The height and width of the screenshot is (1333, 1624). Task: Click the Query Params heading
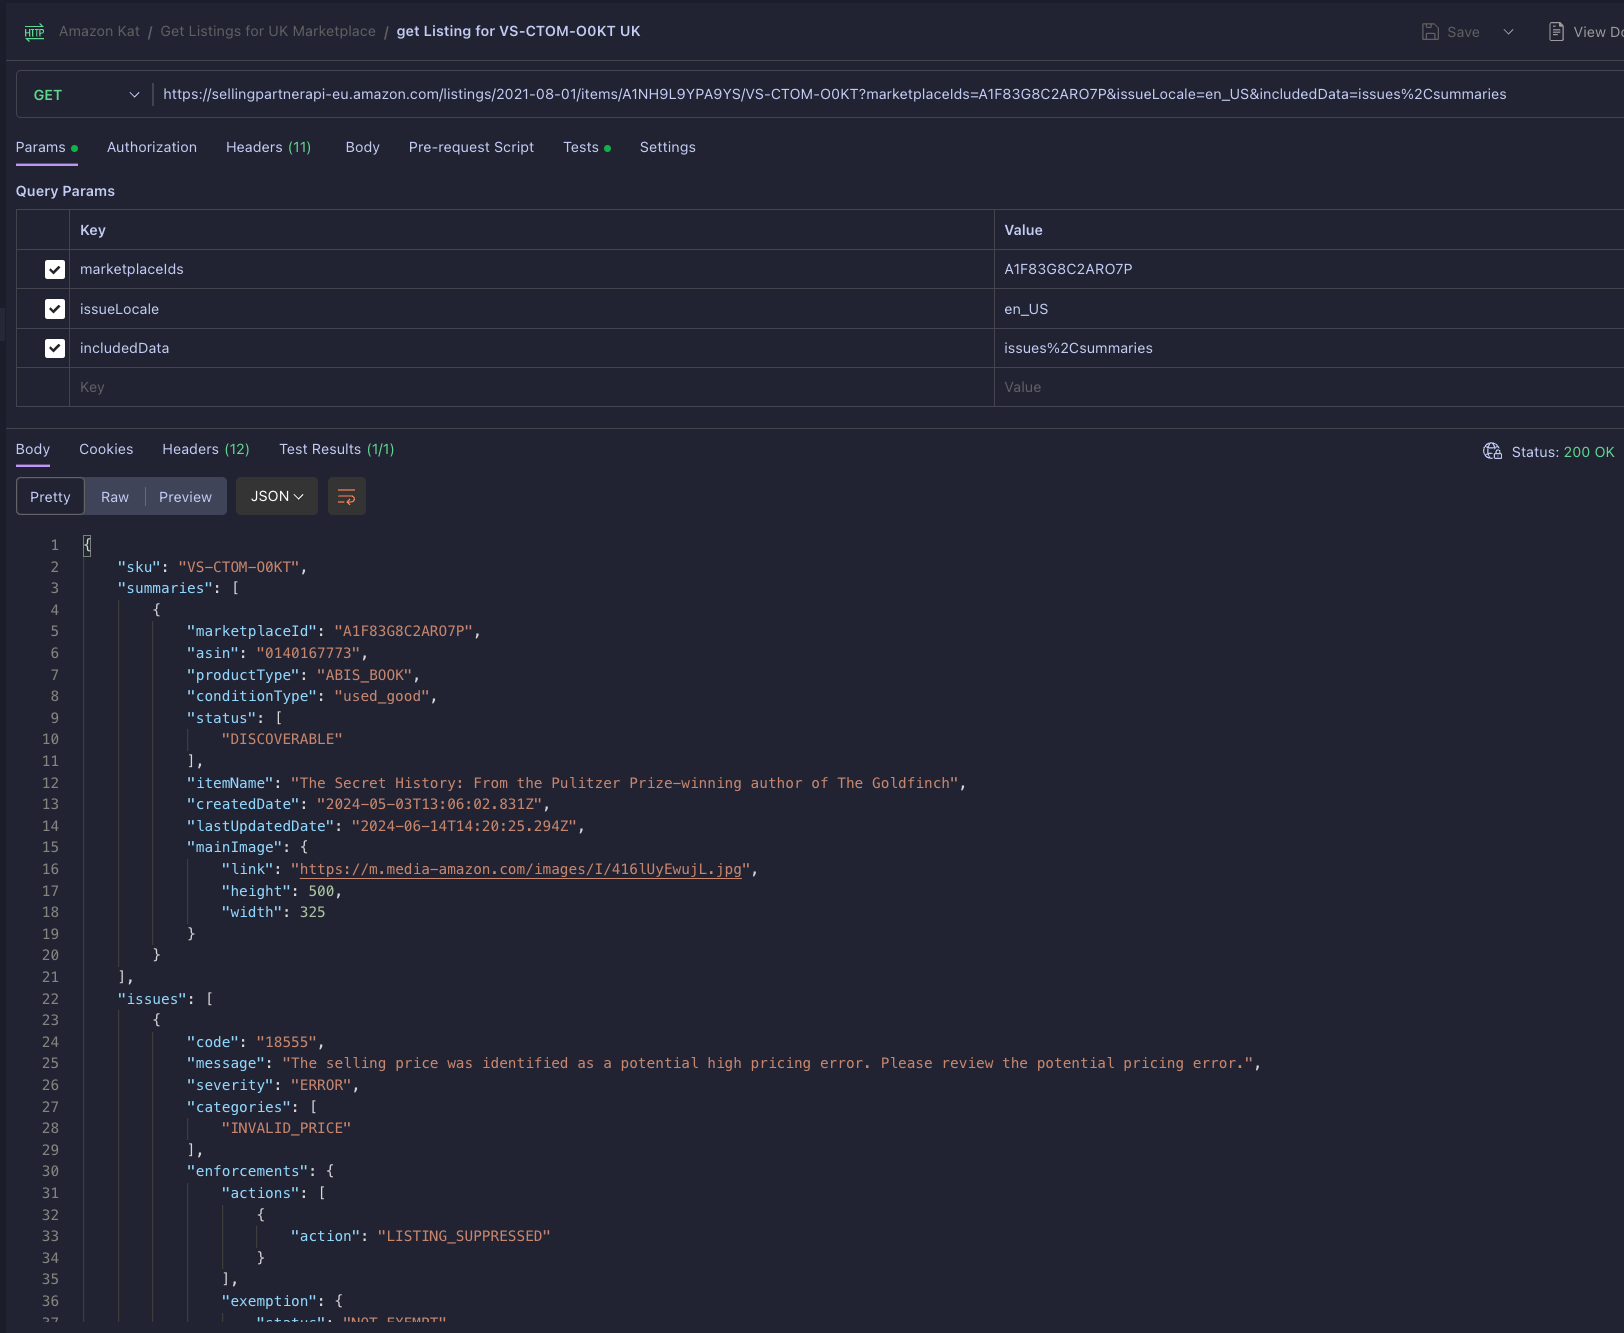coord(65,191)
